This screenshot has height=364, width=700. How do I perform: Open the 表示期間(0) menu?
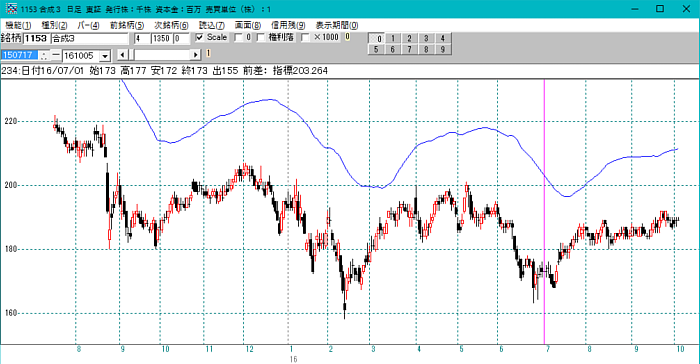337,25
